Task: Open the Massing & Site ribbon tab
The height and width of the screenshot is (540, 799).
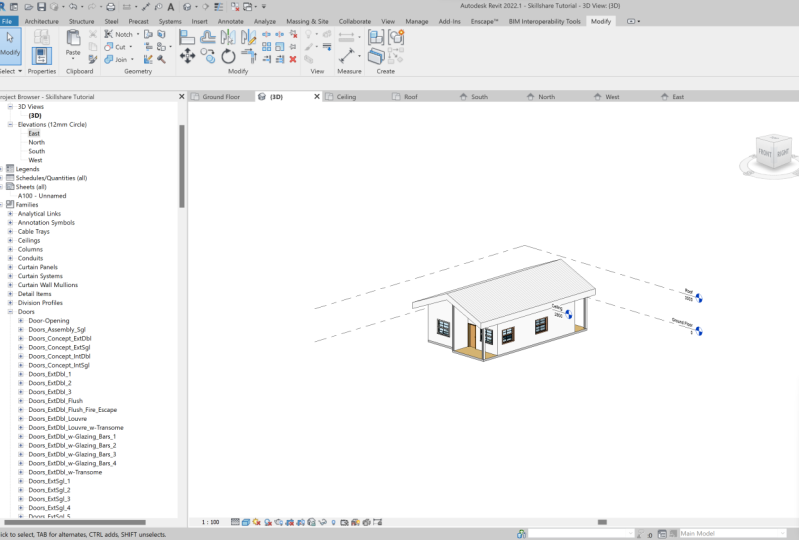Action: coord(307,21)
